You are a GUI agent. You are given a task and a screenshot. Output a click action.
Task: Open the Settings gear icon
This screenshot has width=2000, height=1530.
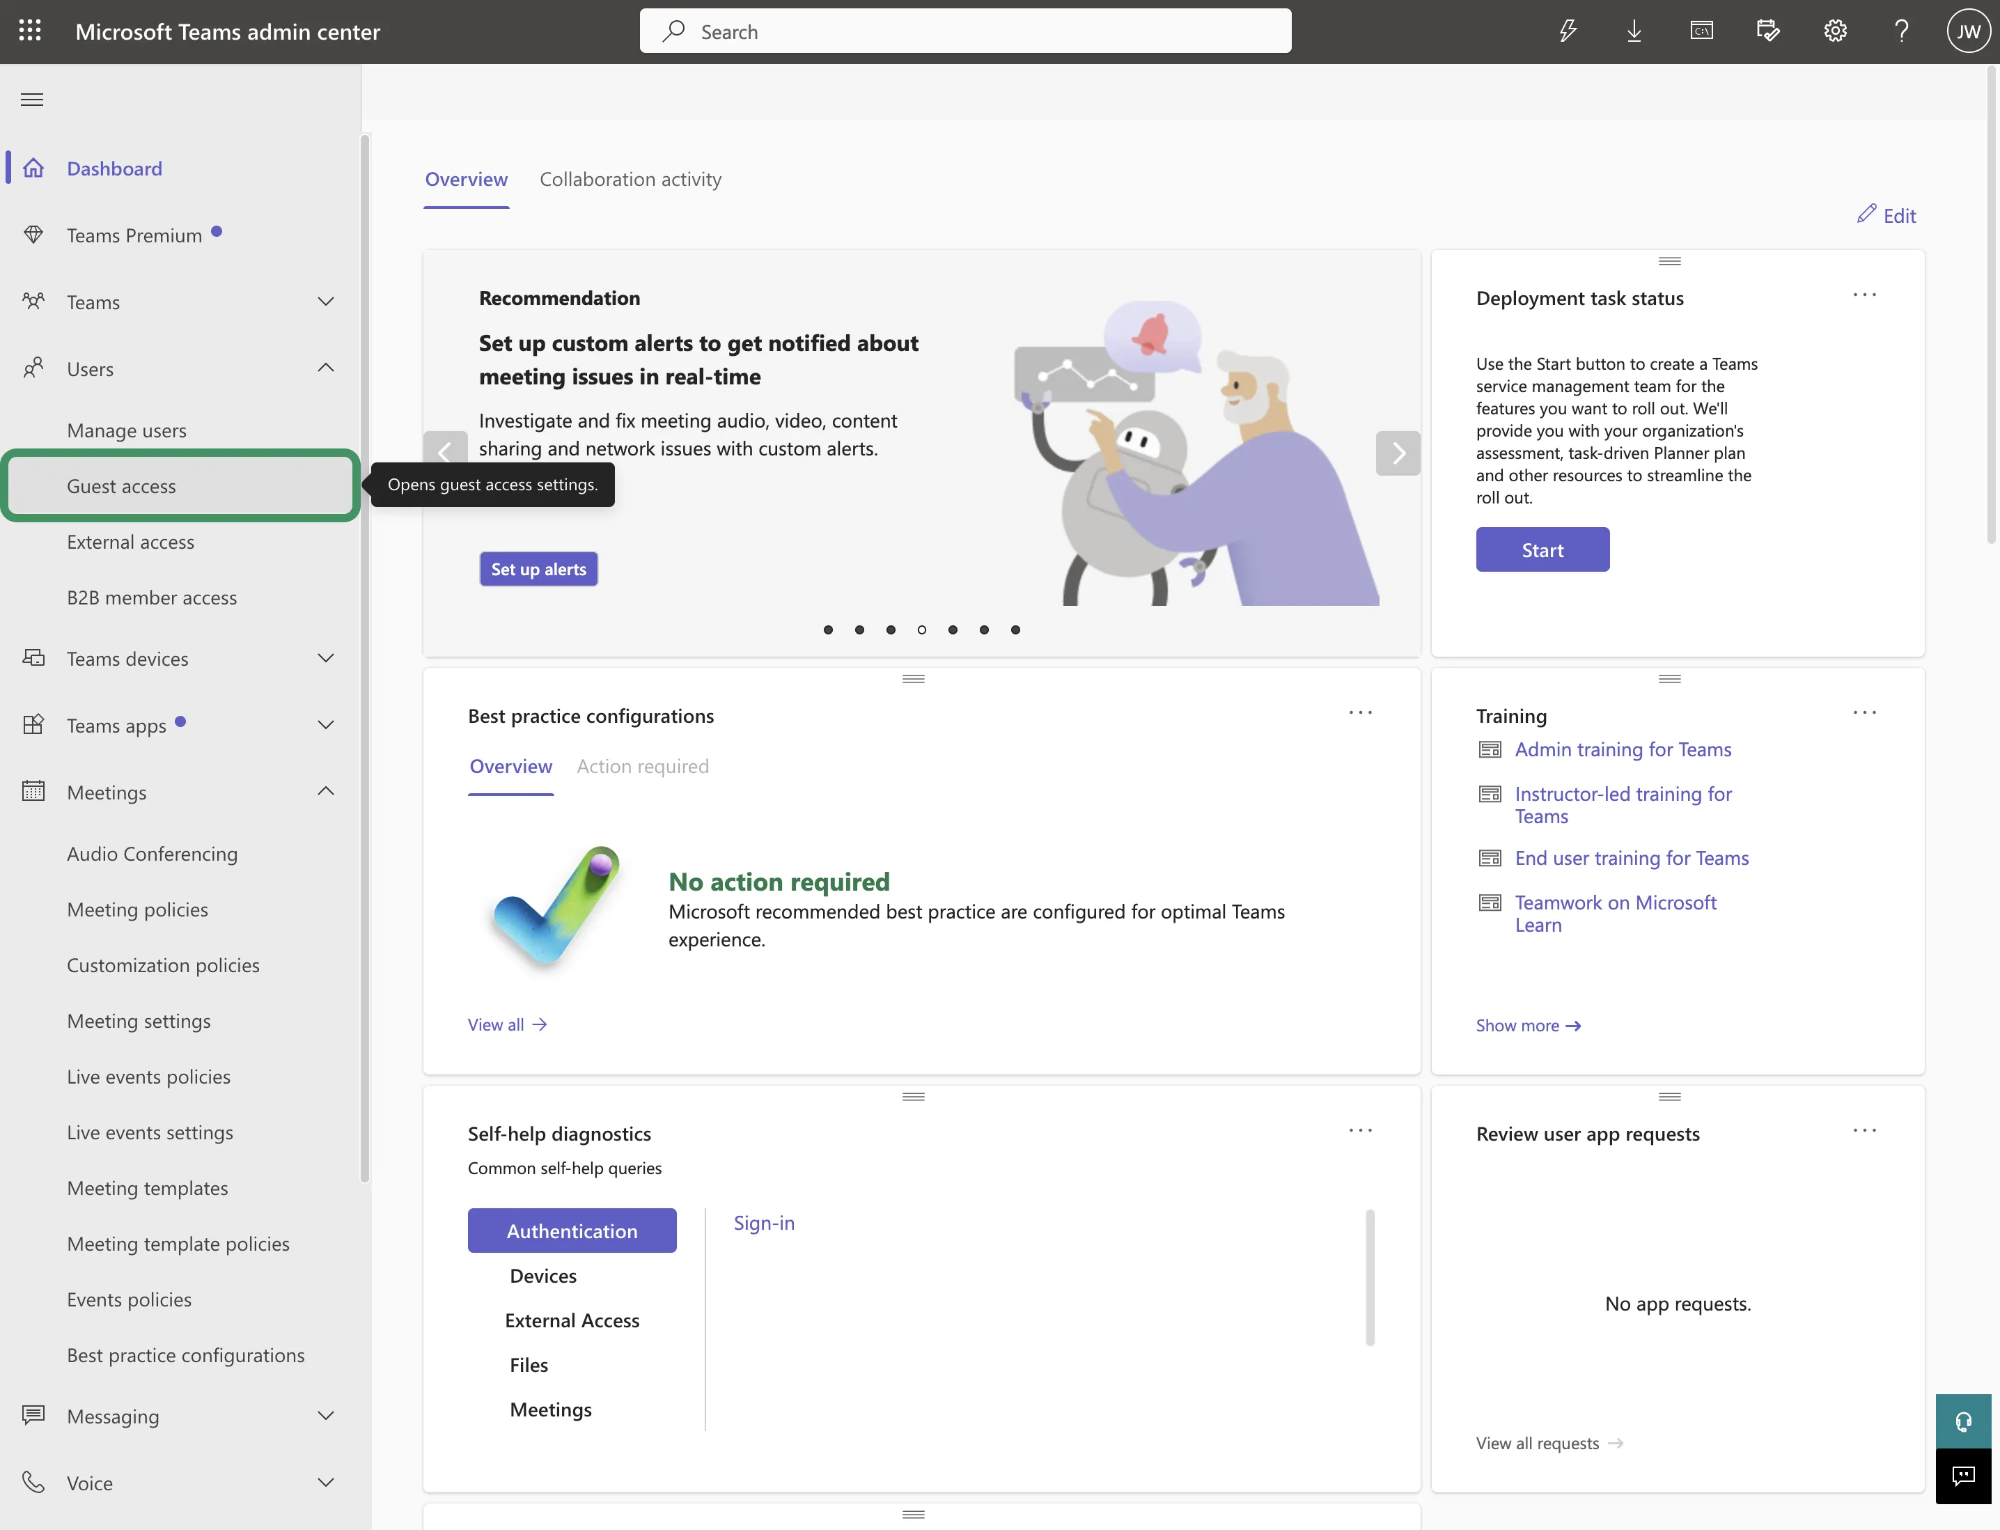(x=1835, y=31)
